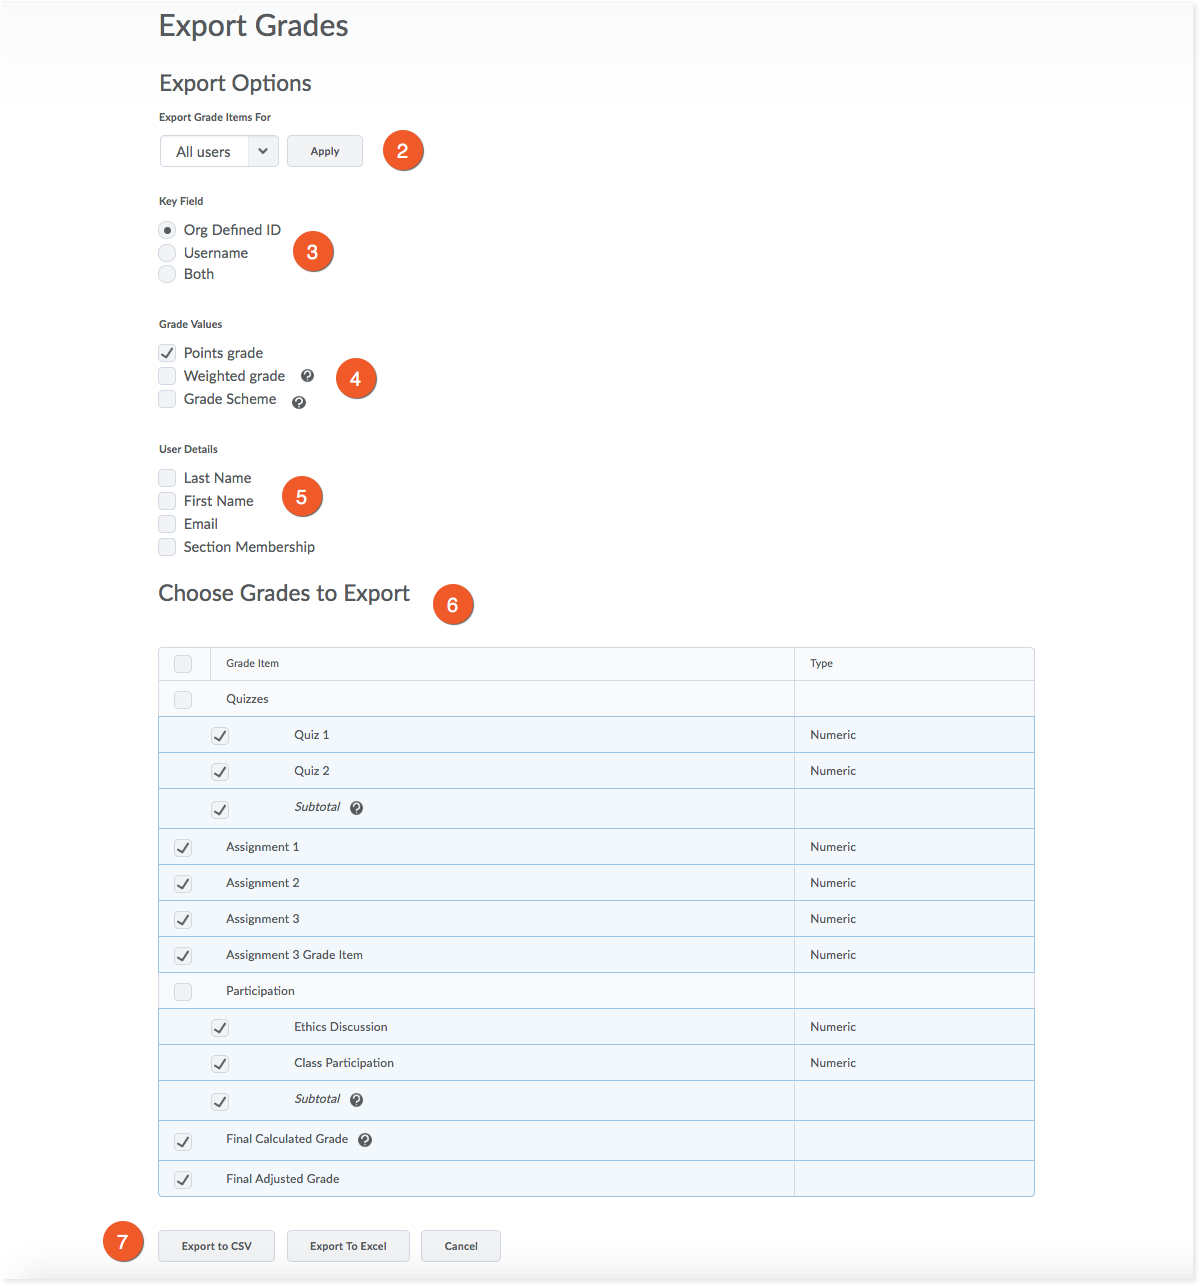Tick the Grade Scheme checkbox
The width and height of the screenshot is (1200, 1286).
[x=167, y=399]
